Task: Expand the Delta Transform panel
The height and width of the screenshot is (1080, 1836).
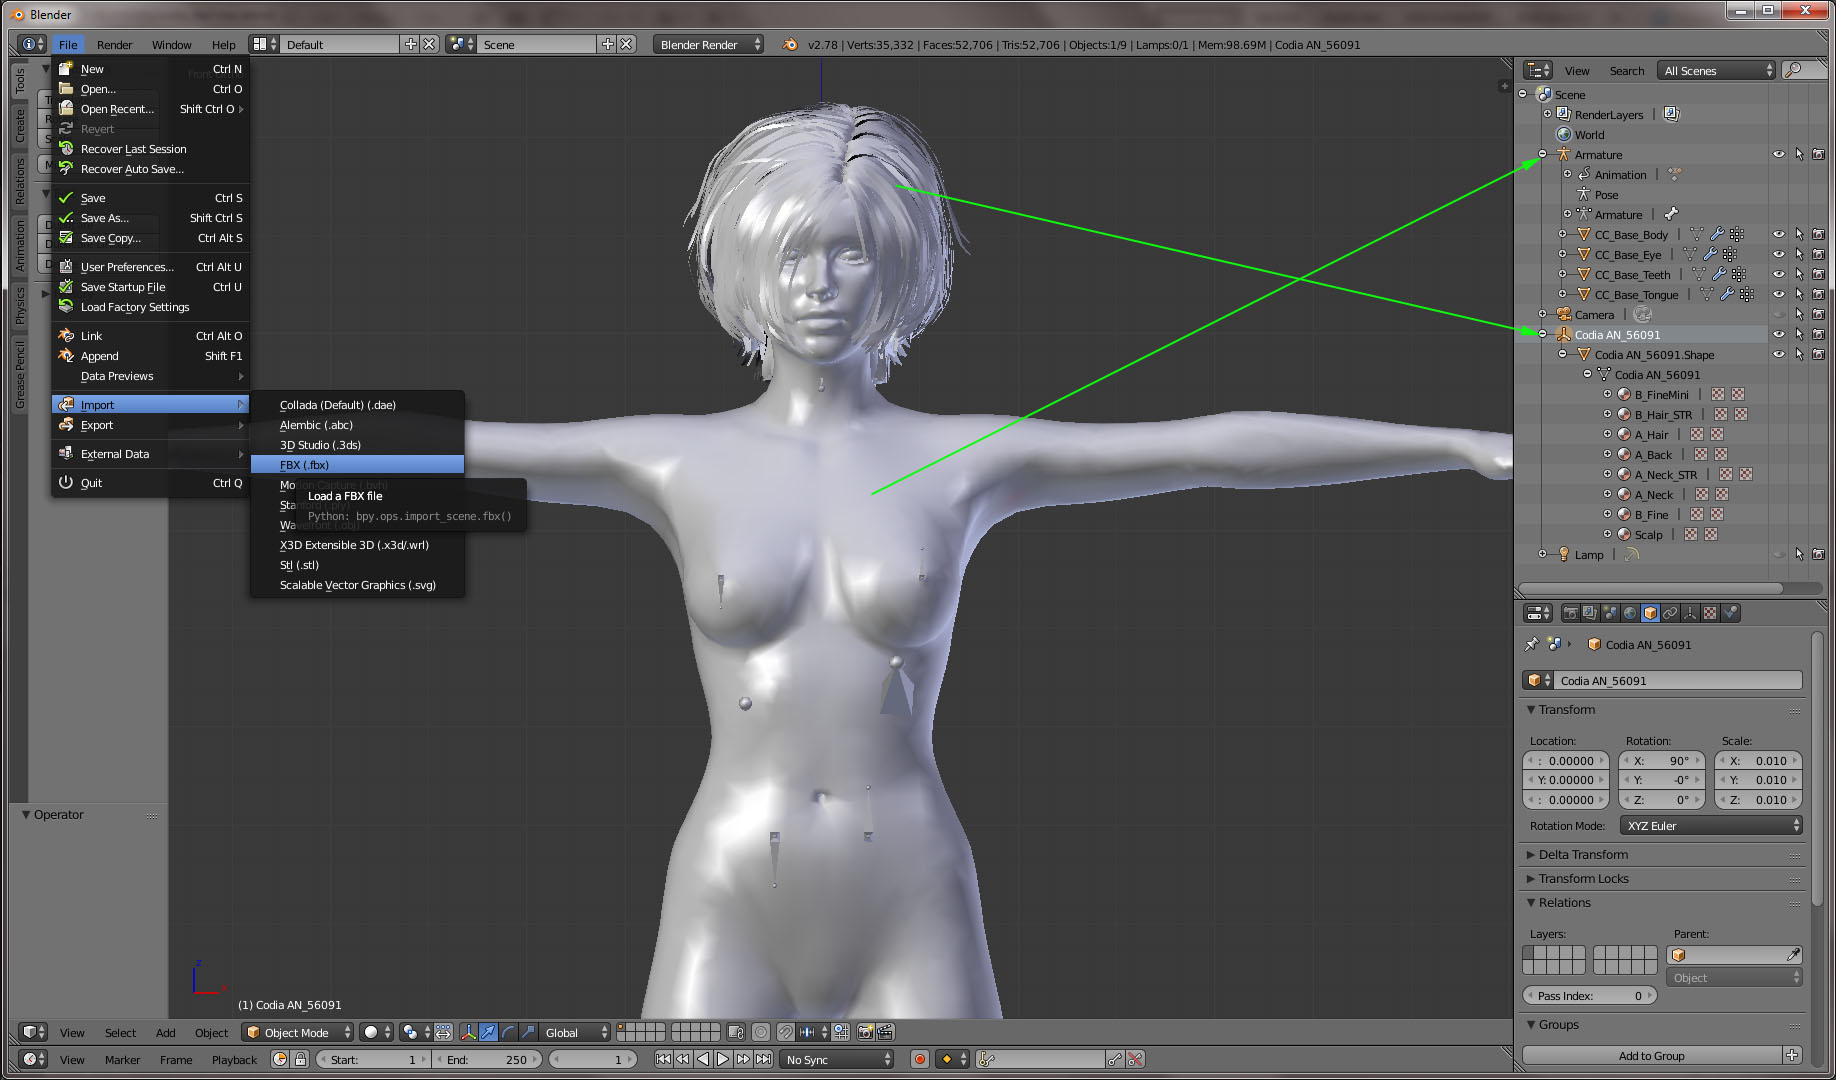Action: (1584, 854)
